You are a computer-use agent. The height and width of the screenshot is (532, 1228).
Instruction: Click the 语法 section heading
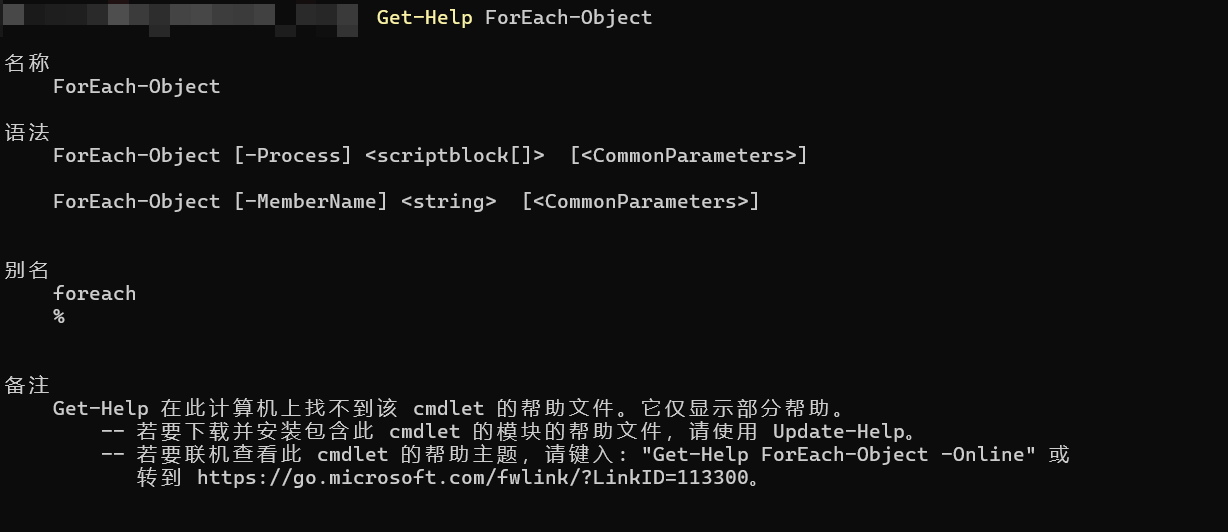point(27,133)
